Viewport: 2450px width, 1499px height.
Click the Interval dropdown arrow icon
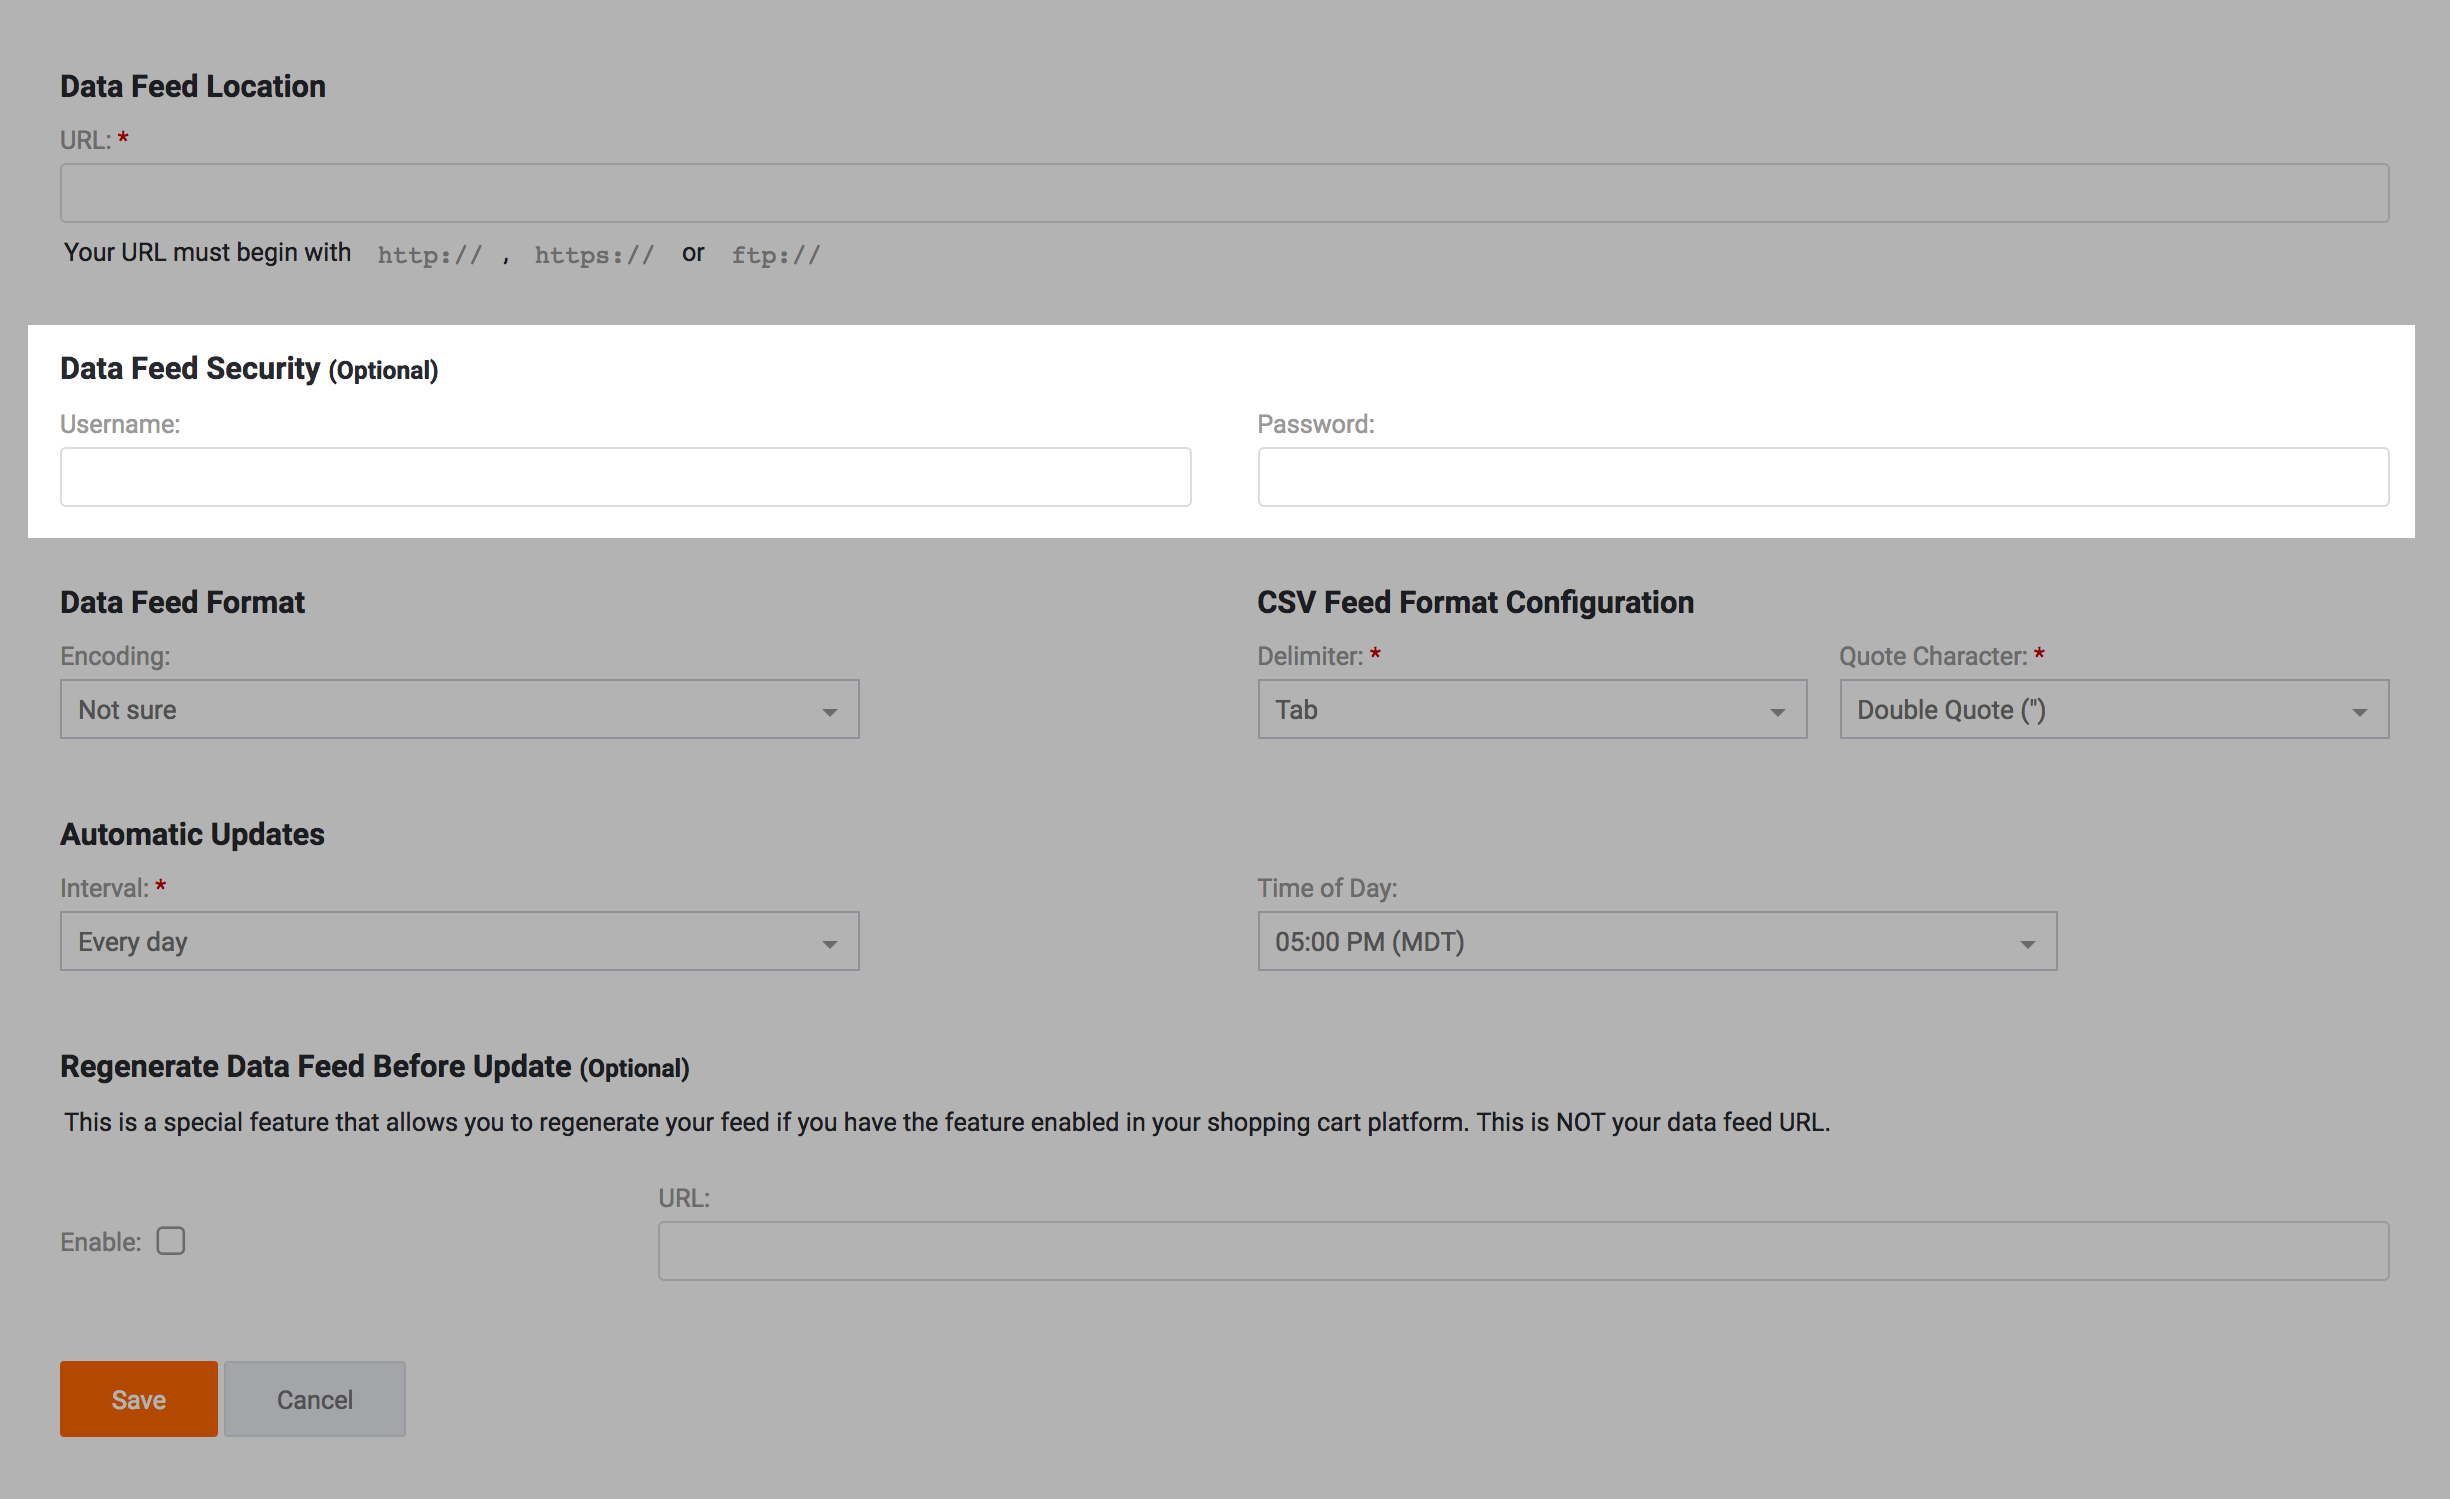tap(829, 944)
